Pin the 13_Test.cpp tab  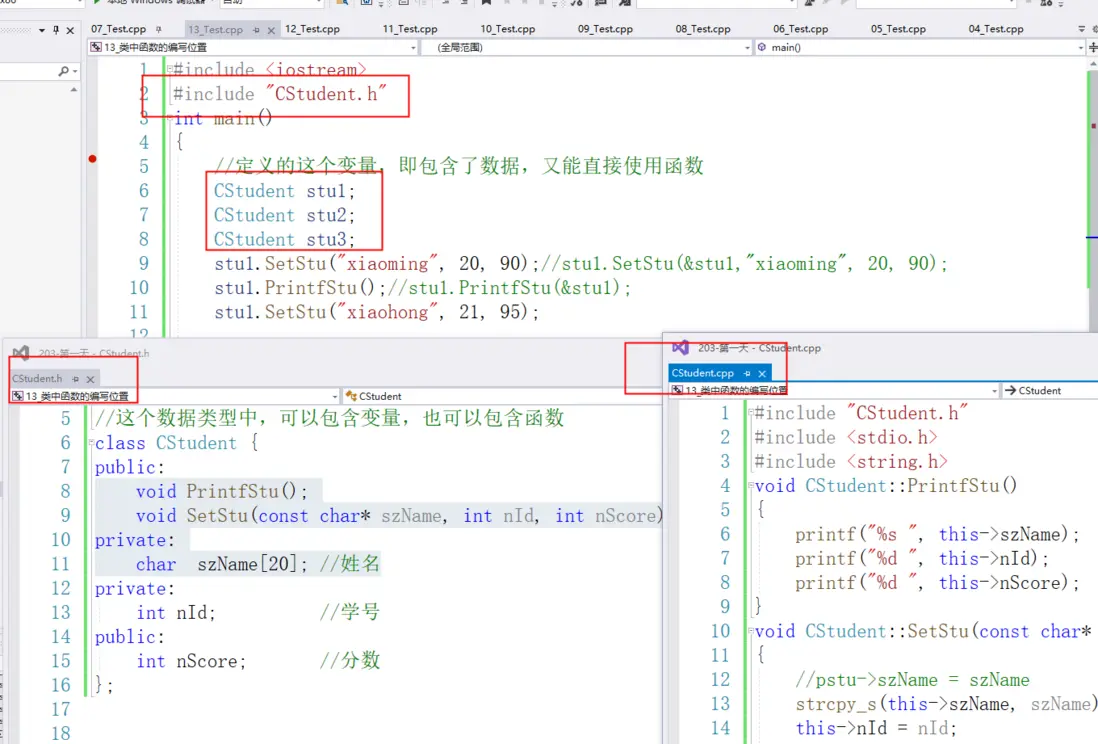(256, 30)
